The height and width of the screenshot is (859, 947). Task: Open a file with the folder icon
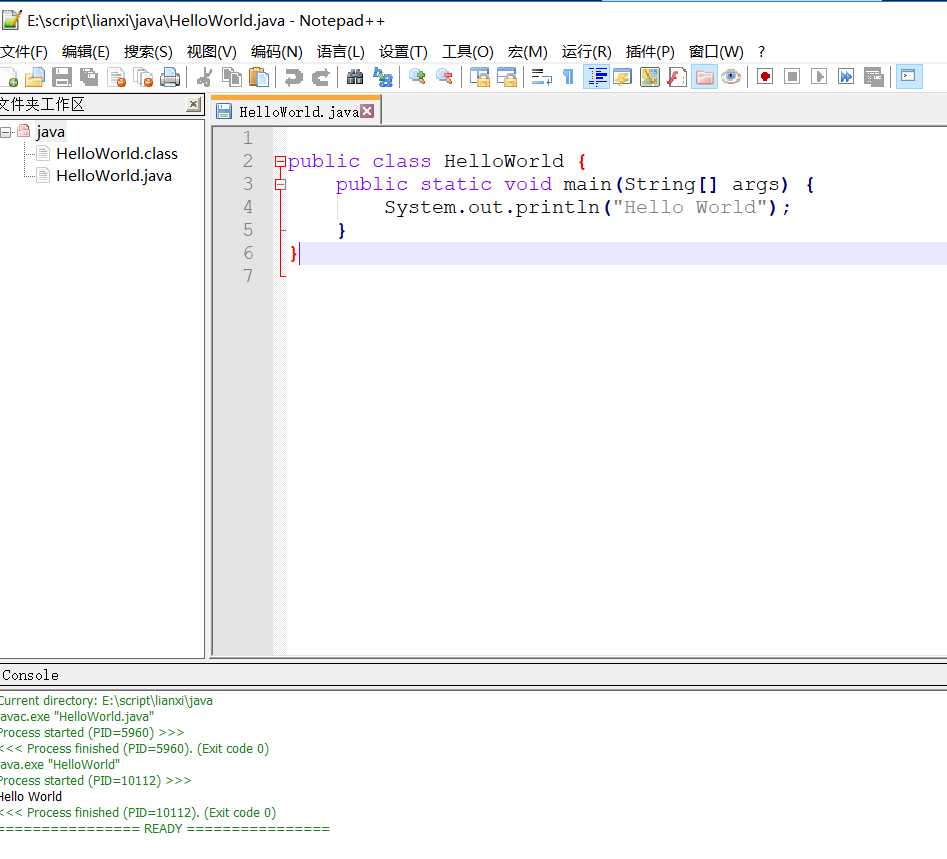coord(34,77)
